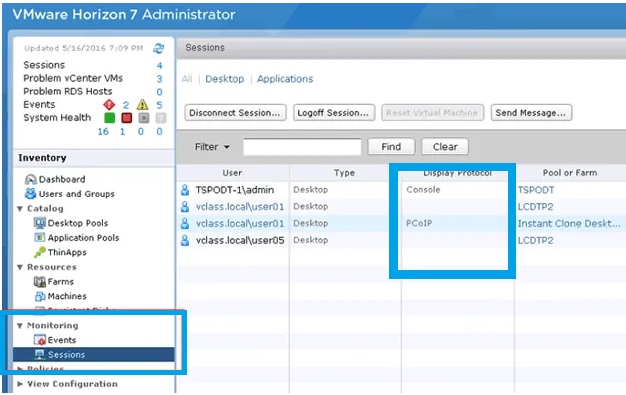Click the ThinApps icon
The height and width of the screenshot is (395, 626).
point(40,252)
